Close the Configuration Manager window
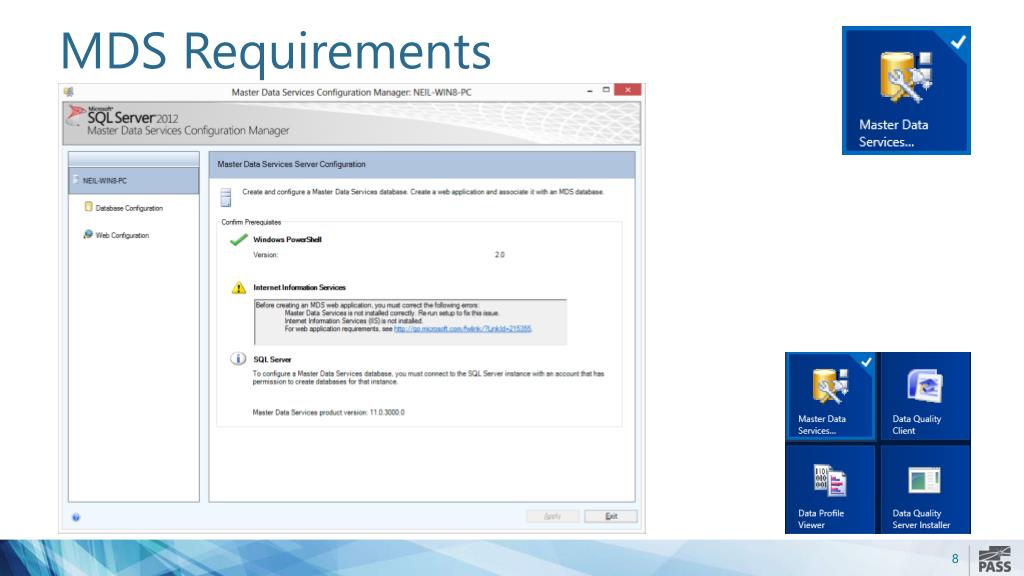1024x576 pixels. click(628, 90)
